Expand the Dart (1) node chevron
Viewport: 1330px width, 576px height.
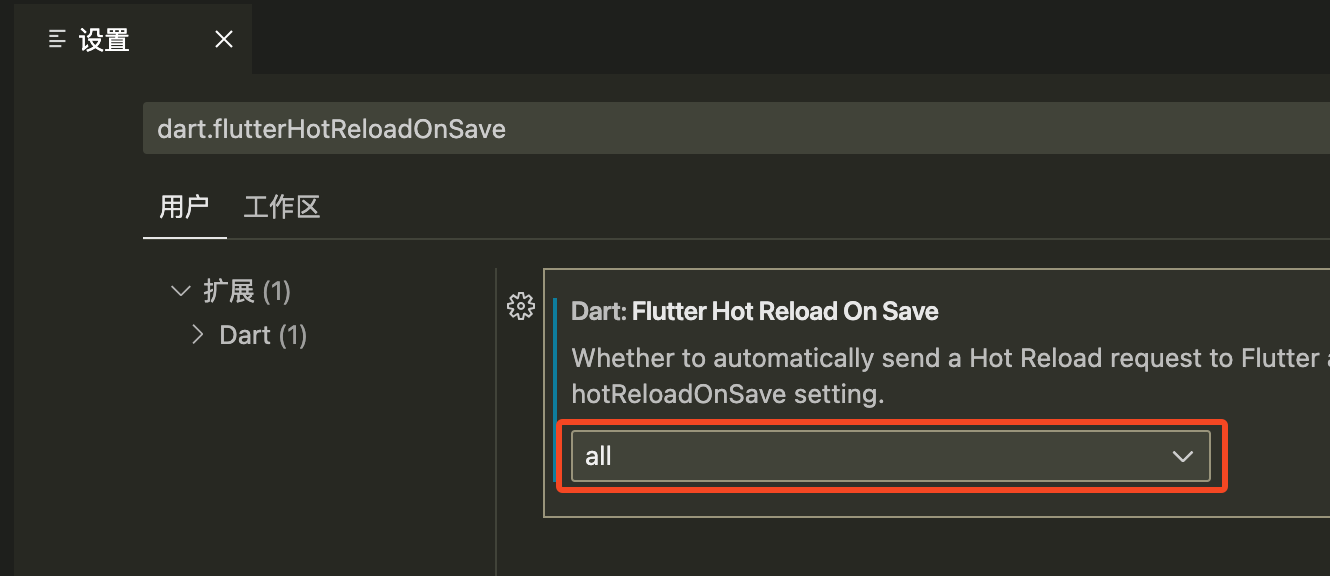coord(198,334)
